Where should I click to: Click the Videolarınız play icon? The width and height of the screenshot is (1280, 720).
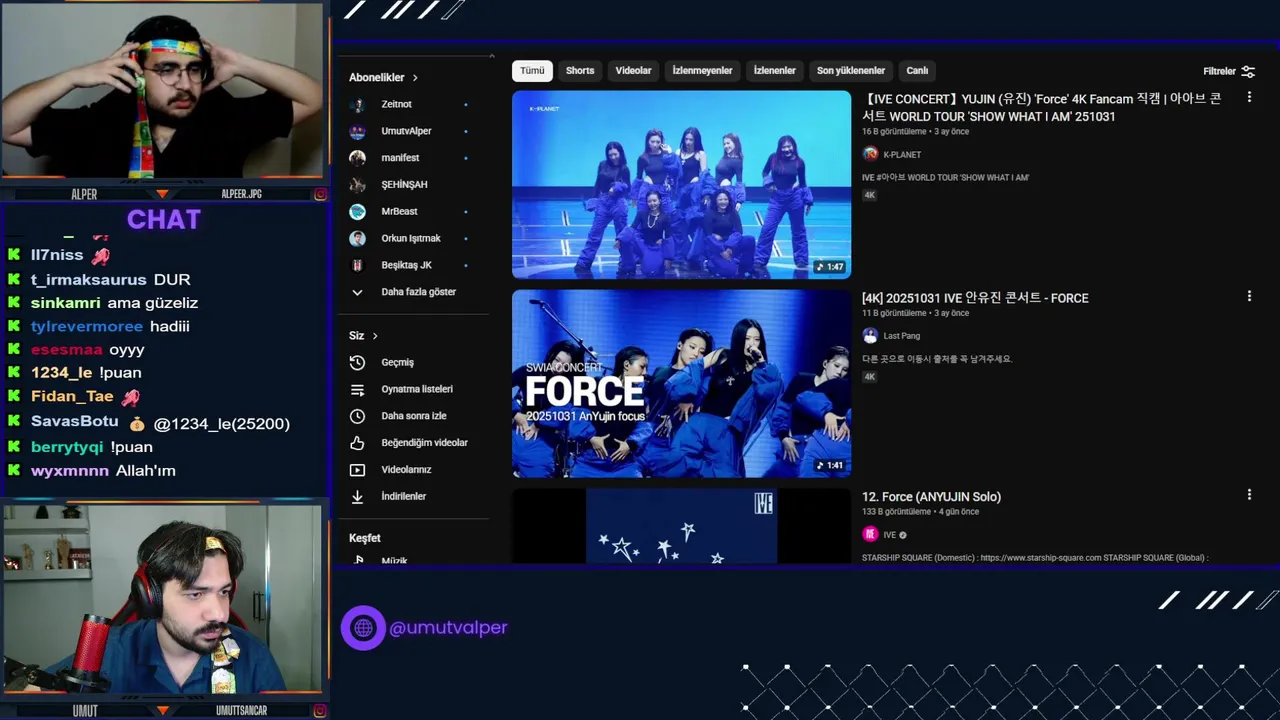tap(357, 470)
